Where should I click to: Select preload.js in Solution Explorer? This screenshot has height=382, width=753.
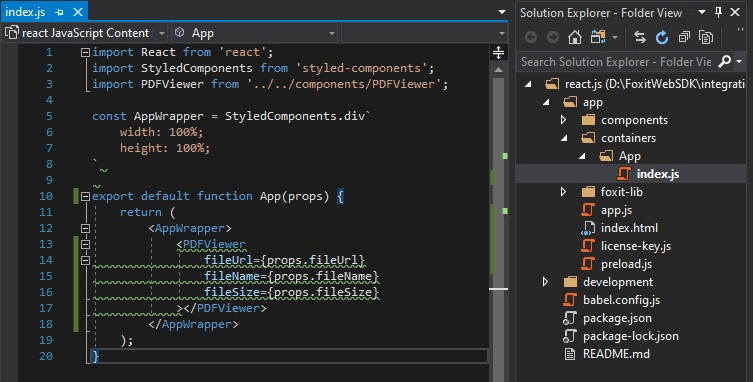point(626,264)
